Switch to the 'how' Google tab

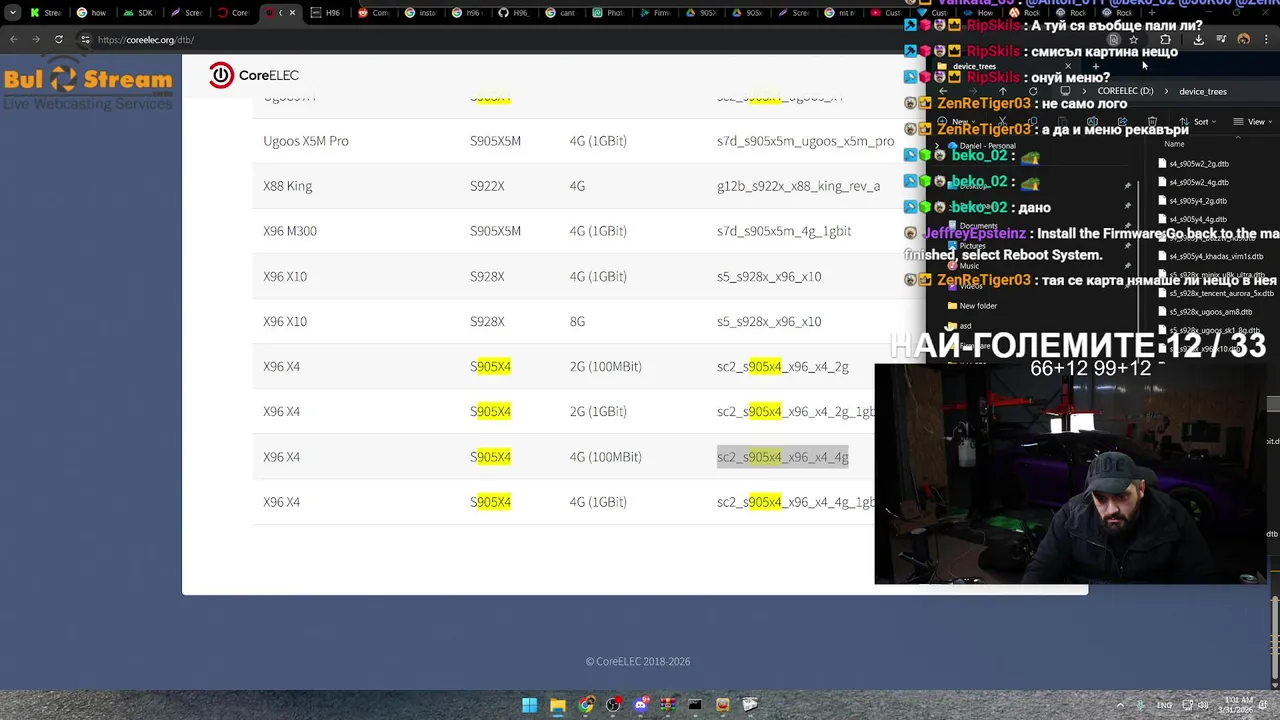(91, 13)
